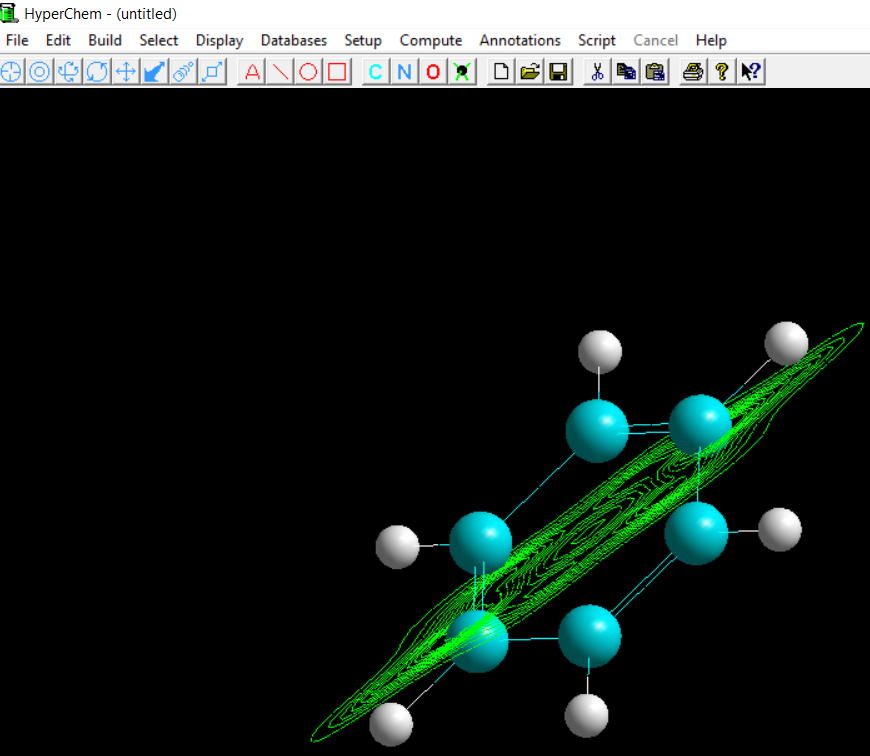
Task: Choose the Line annotation tool
Action: click(x=281, y=72)
